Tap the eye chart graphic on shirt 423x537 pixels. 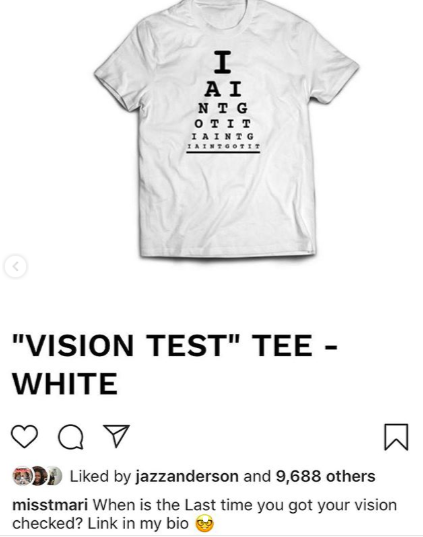(223, 102)
